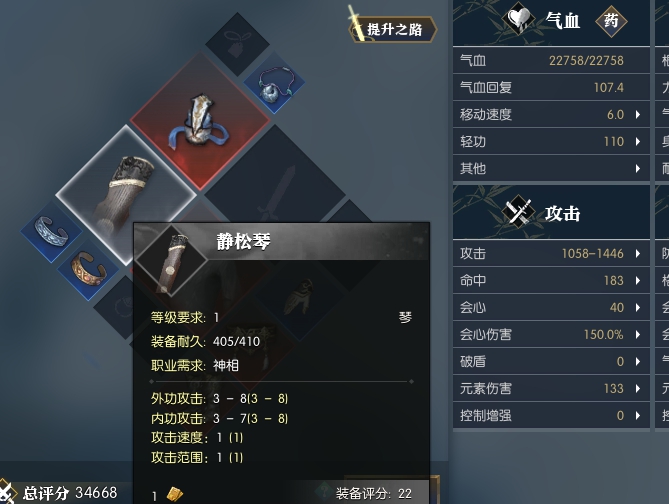This screenshot has width=669, height=504.
Task: Select the golden bracelet slot
Action: click(x=88, y=269)
